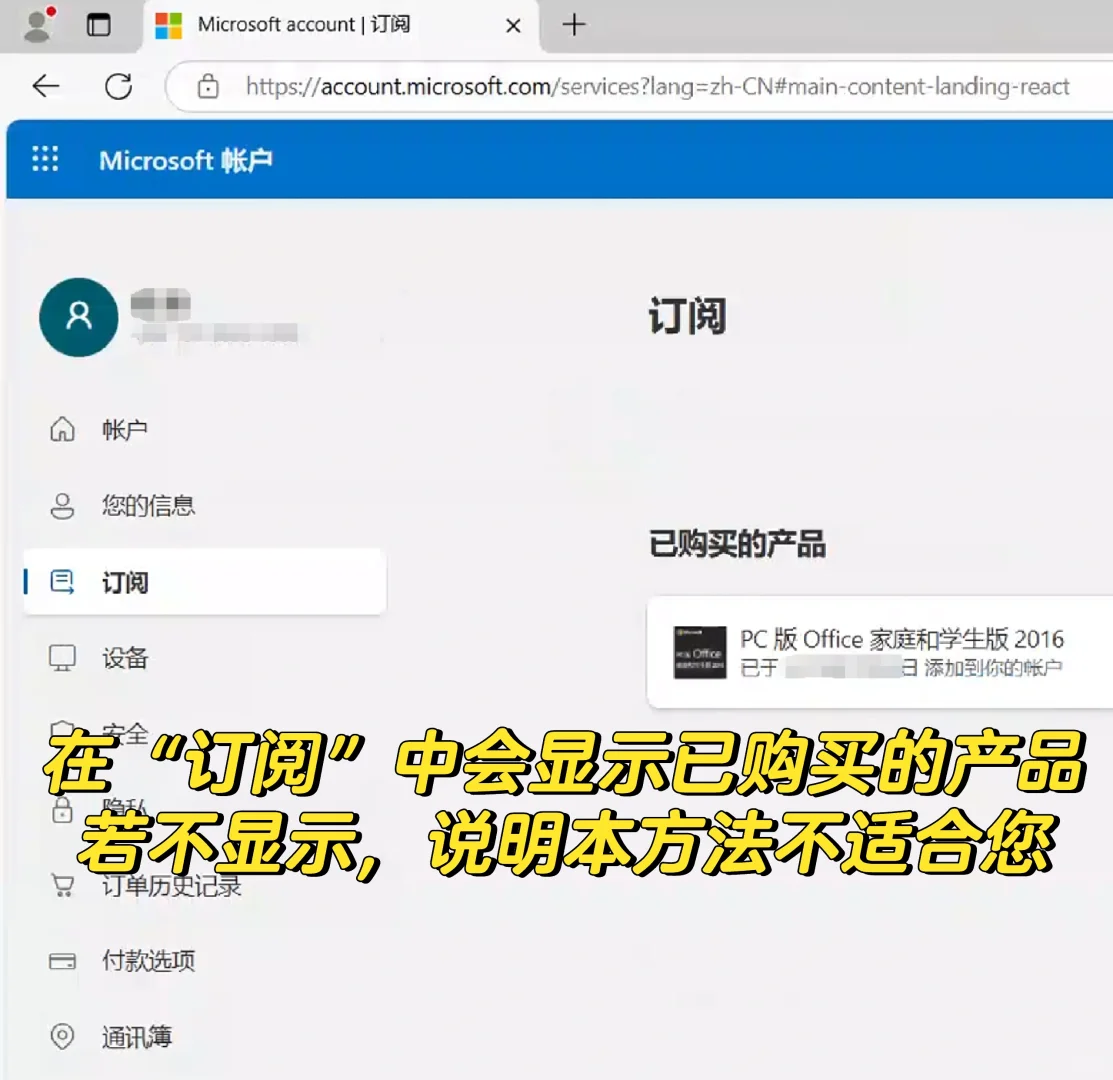Select the 帐户 home icon in sidebar
Viewport: 1113px width, 1080px height.
pos(64,429)
